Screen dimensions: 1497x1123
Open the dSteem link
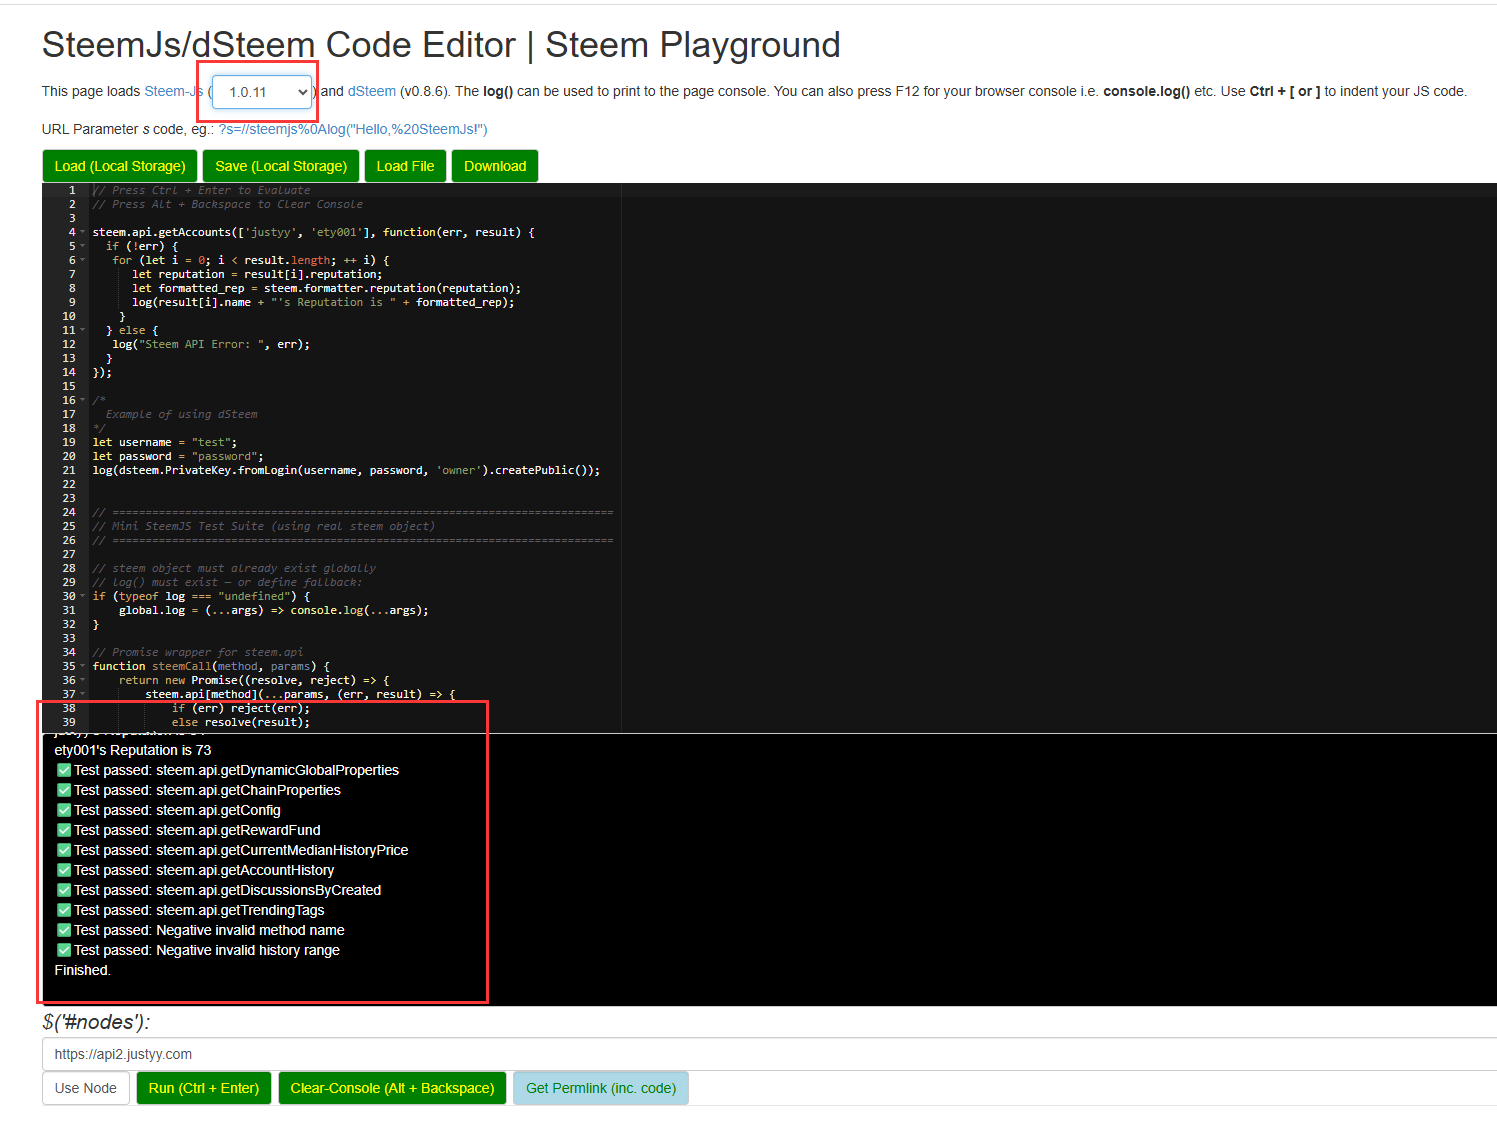click(x=372, y=91)
